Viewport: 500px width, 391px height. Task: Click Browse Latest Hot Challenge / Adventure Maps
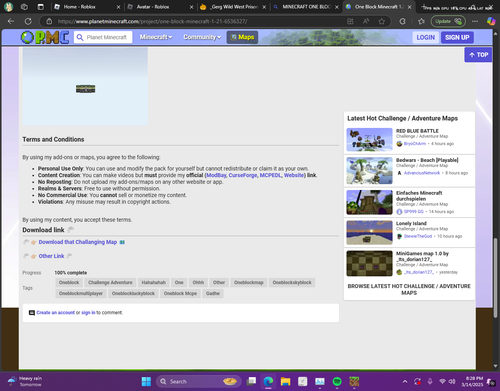click(409, 289)
